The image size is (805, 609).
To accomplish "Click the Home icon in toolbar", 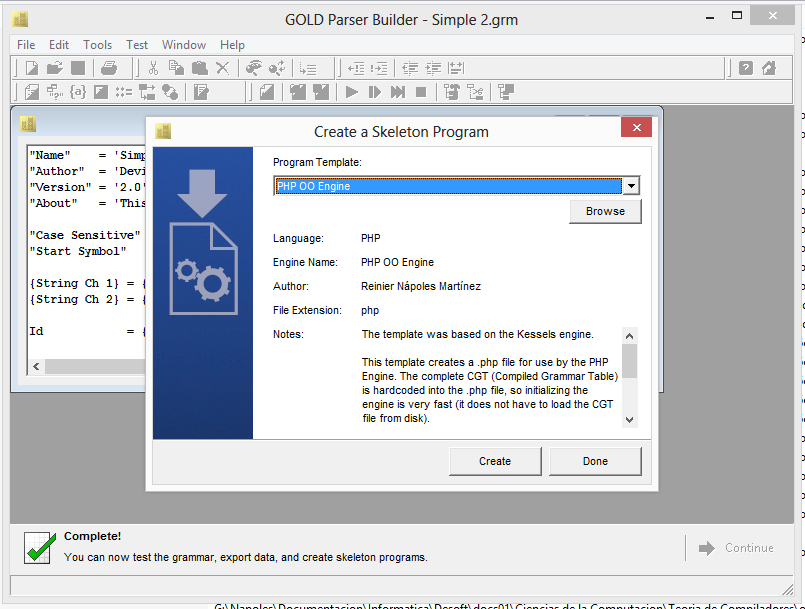I will pyautogui.click(x=768, y=68).
